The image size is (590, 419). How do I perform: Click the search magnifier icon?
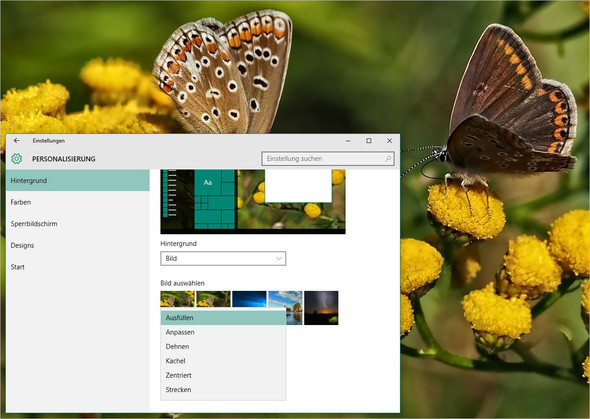388,159
